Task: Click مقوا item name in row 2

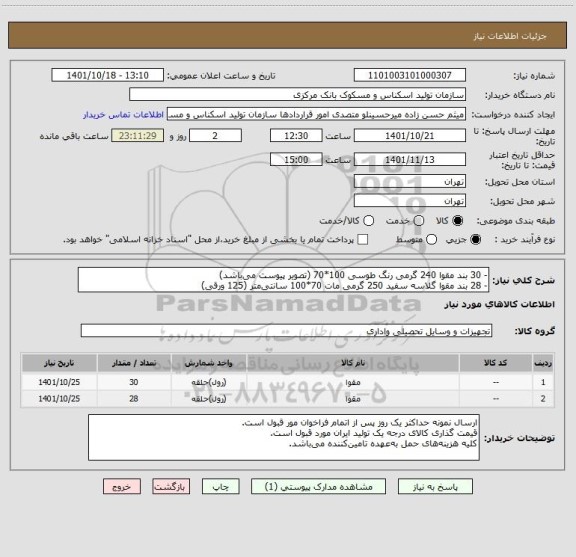Action: click(353, 399)
